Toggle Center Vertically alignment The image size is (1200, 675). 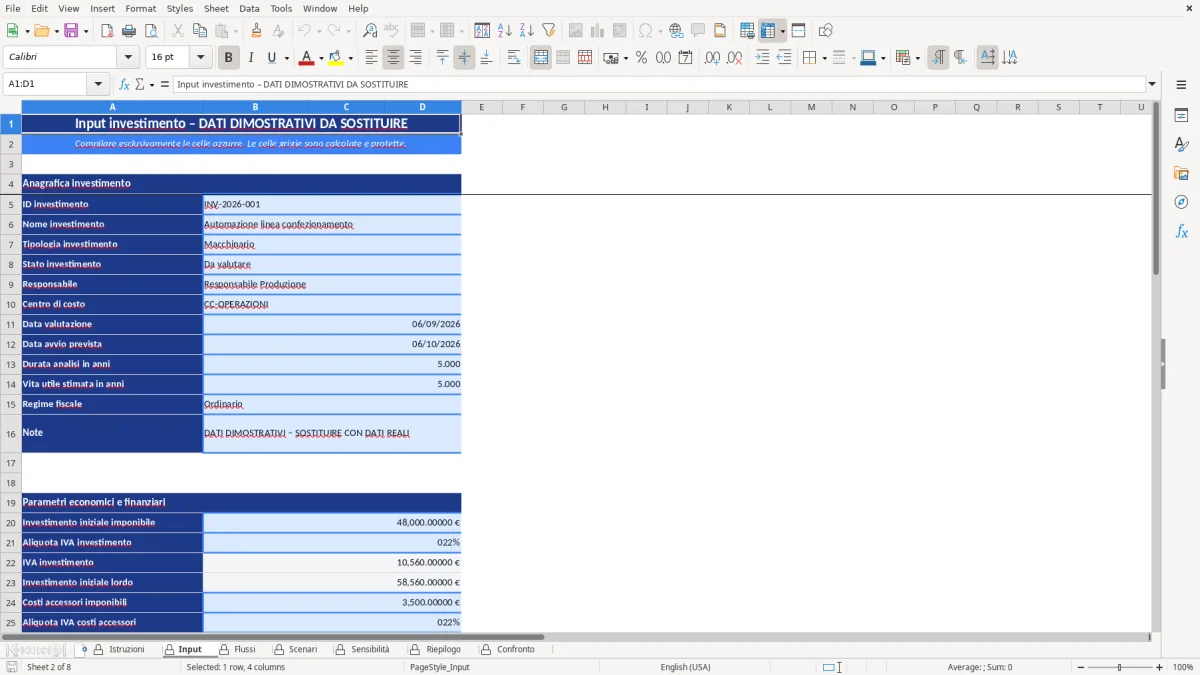(464, 58)
